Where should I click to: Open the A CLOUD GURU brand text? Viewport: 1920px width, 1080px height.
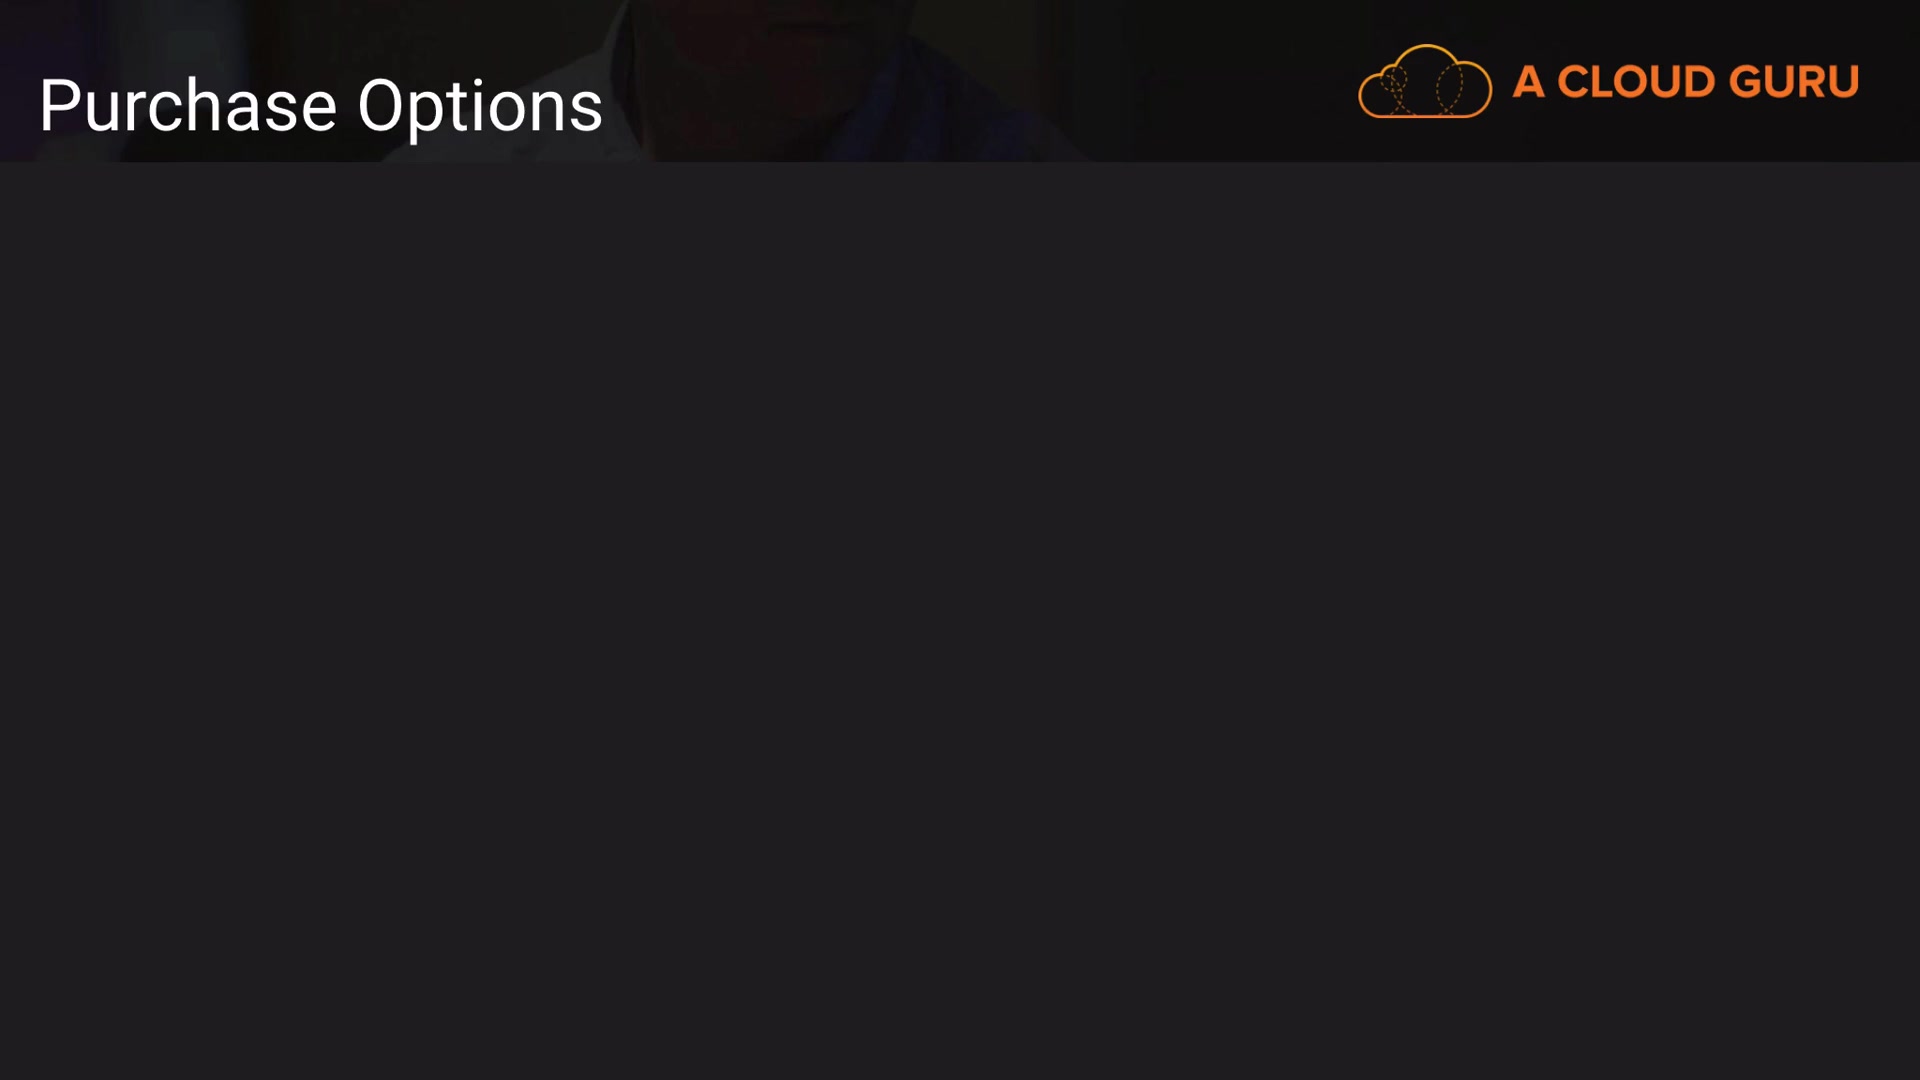[x=1685, y=82]
